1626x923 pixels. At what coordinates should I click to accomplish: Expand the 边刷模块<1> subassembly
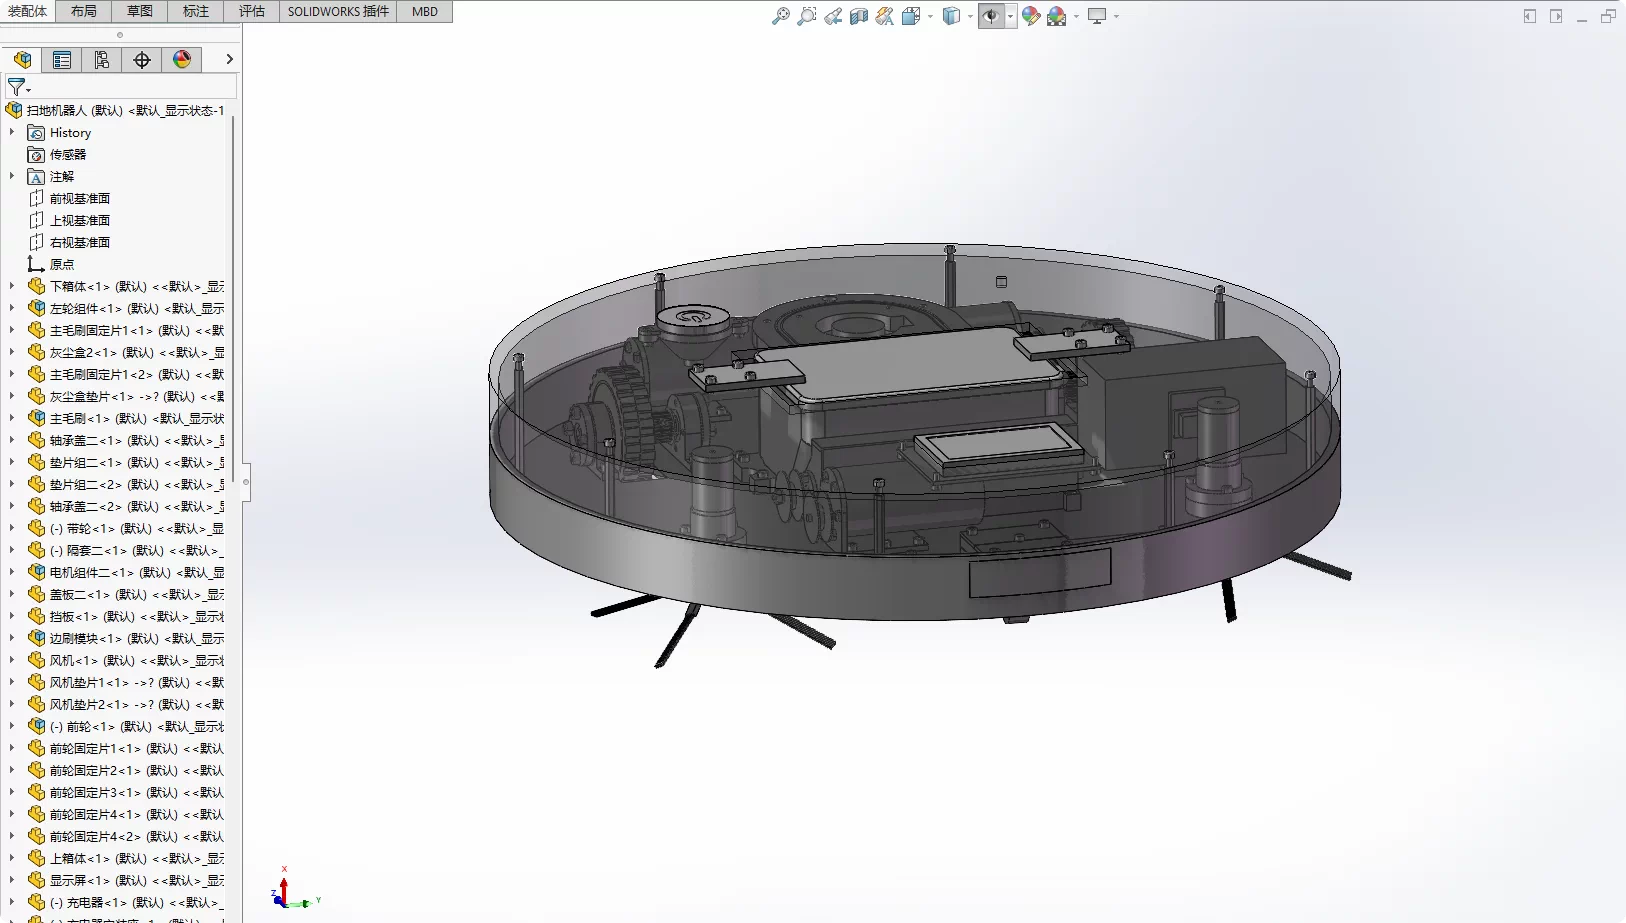[12, 638]
